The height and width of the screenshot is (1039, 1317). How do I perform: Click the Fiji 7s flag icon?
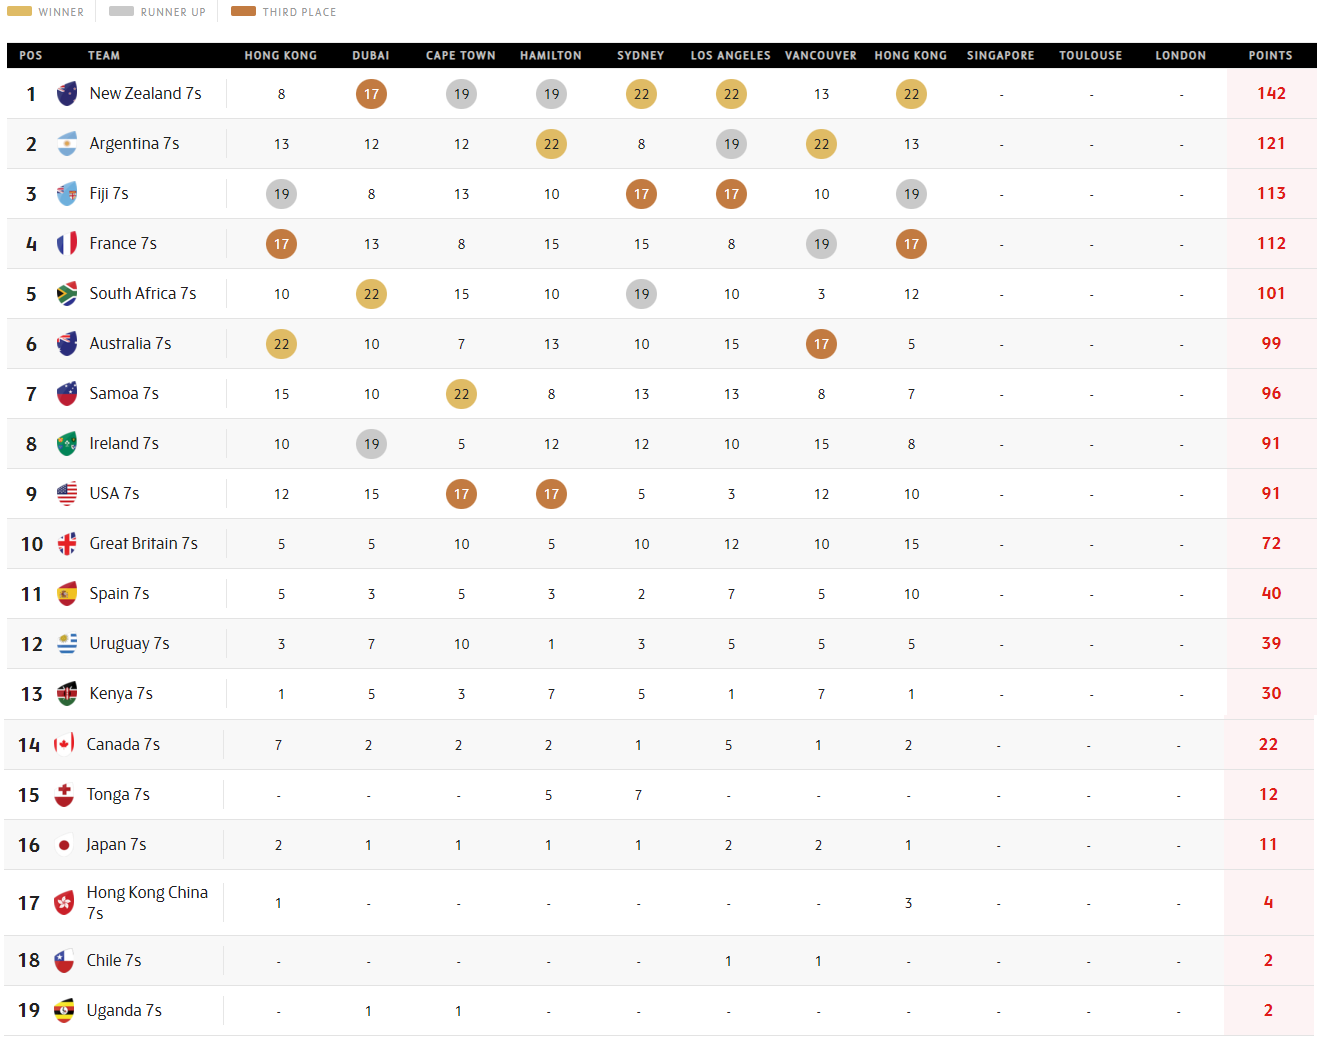click(x=67, y=194)
